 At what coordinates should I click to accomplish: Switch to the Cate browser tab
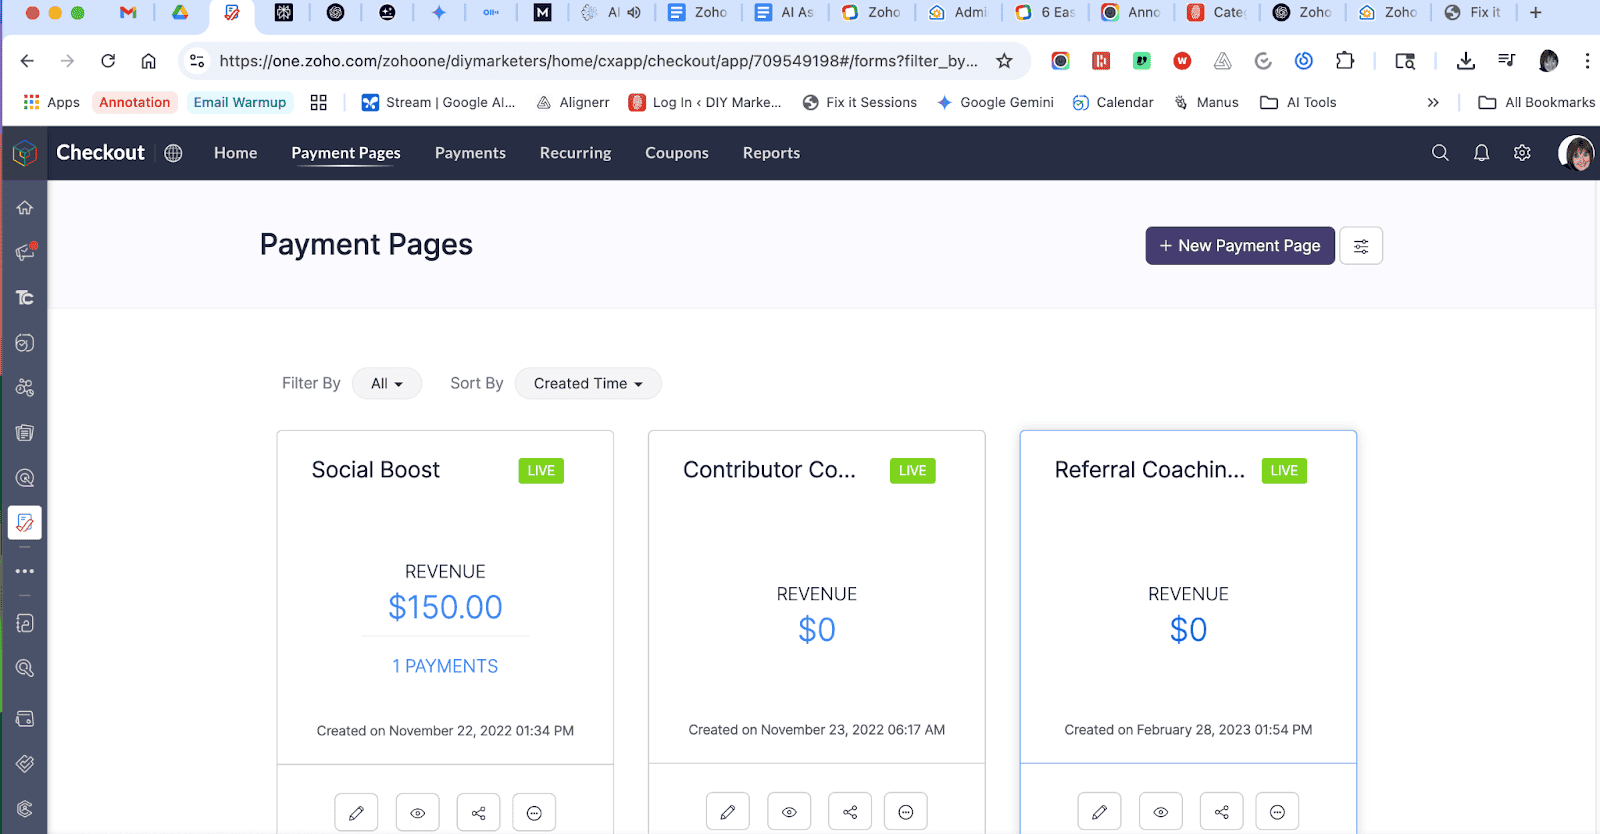tap(1216, 13)
